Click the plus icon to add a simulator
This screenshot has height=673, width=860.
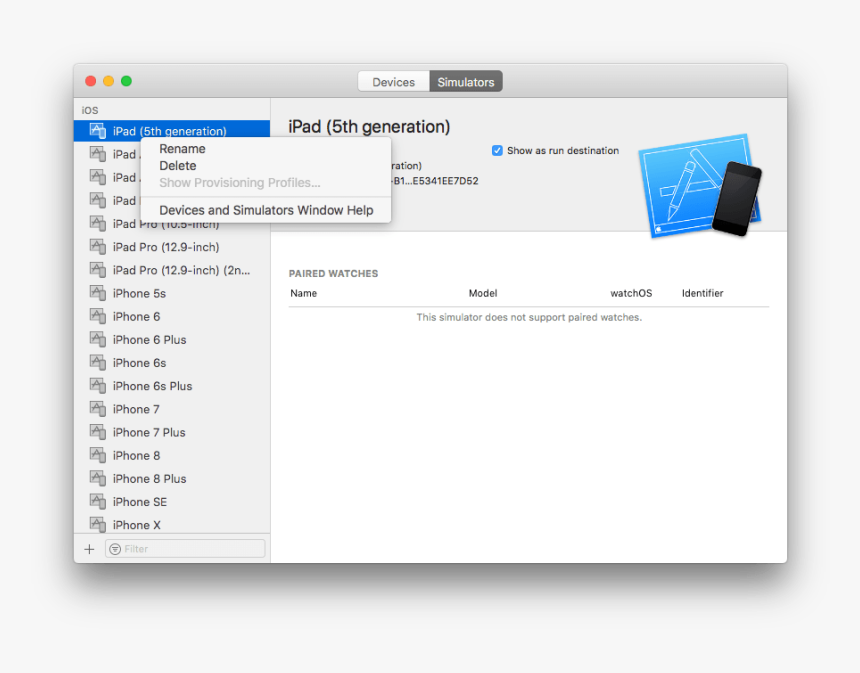(89, 548)
